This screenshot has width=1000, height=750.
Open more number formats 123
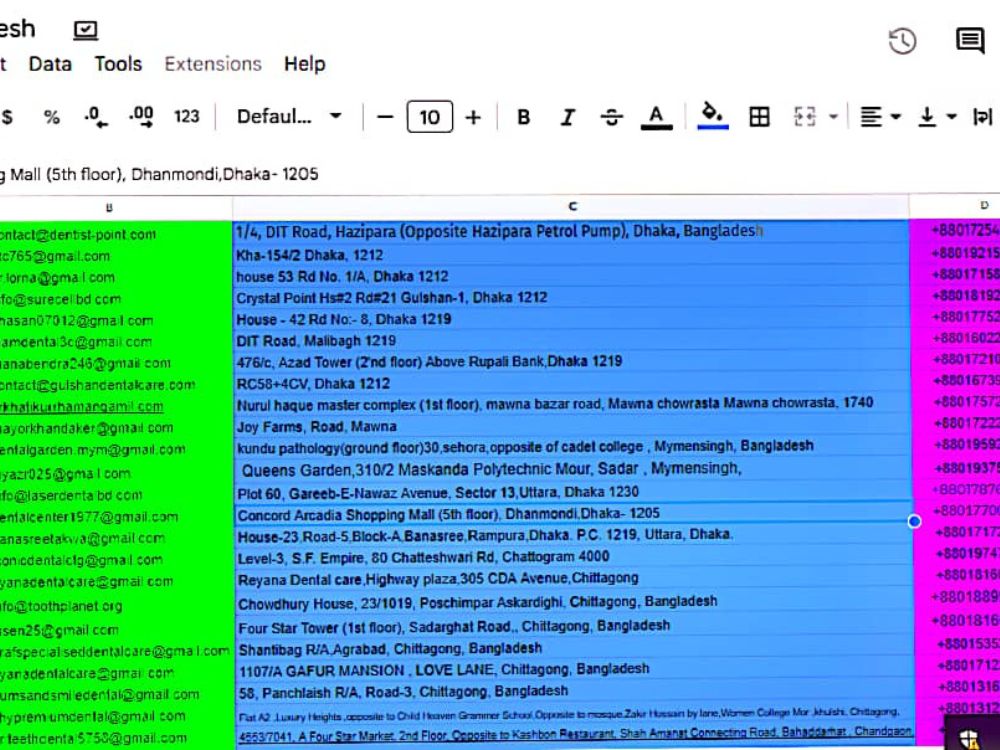(x=186, y=117)
